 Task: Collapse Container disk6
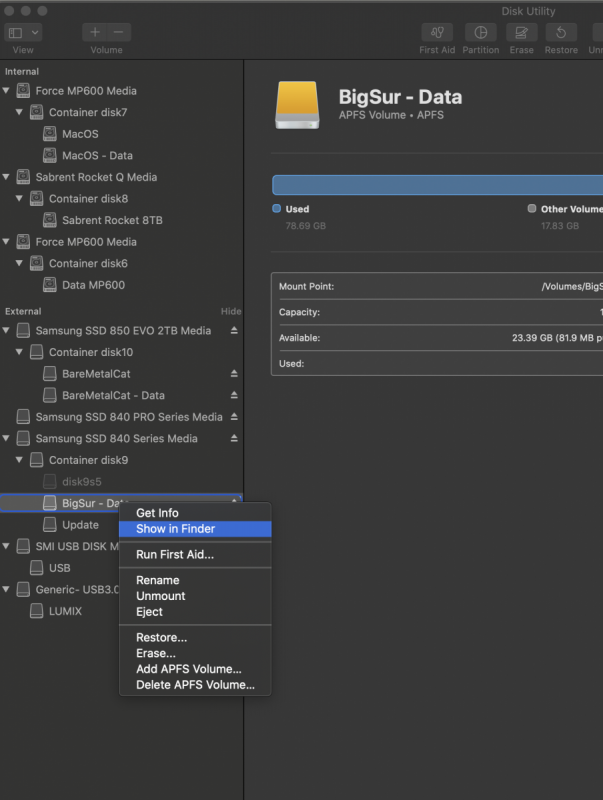[19, 263]
